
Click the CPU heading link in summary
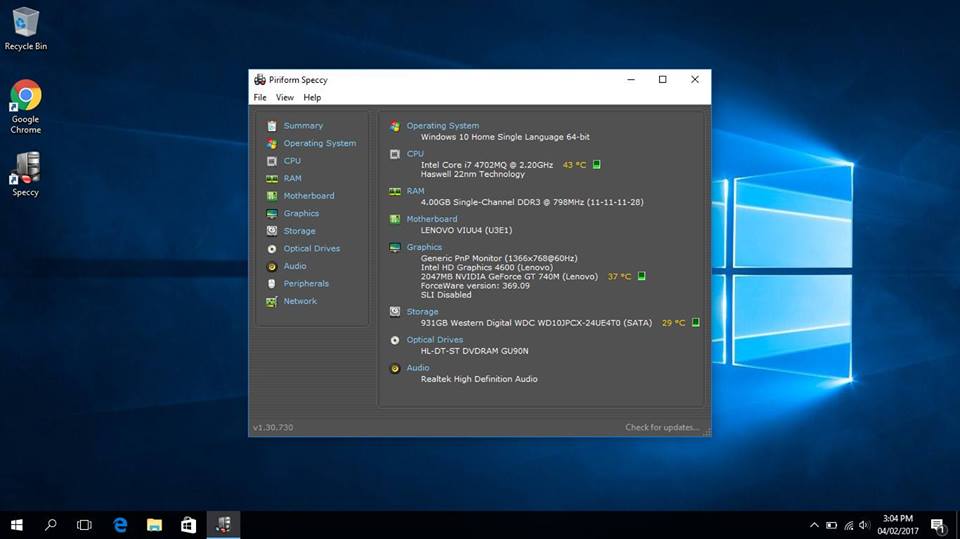click(415, 154)
